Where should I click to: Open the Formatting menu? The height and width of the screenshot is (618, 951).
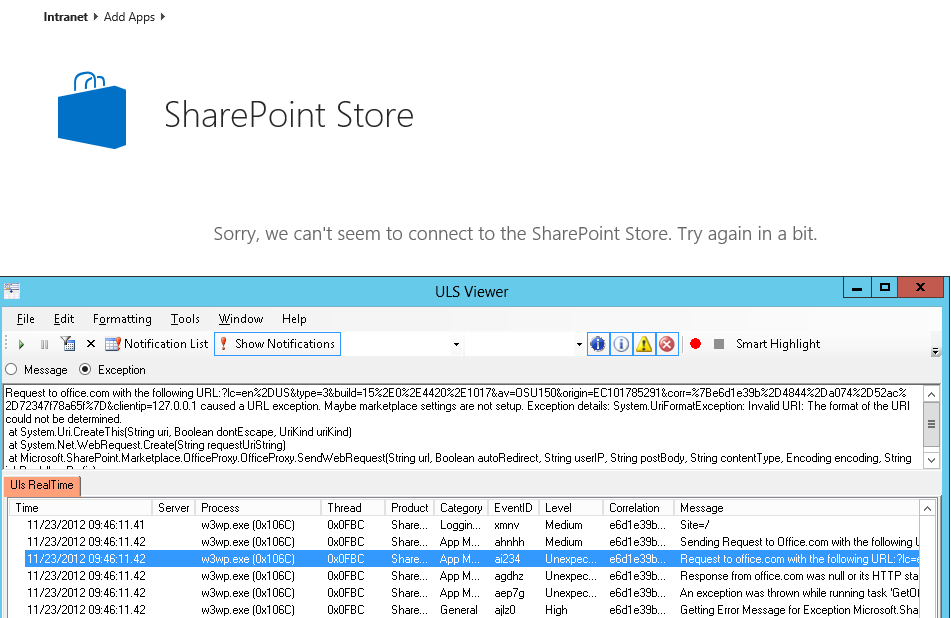click(x=122, y=319)
